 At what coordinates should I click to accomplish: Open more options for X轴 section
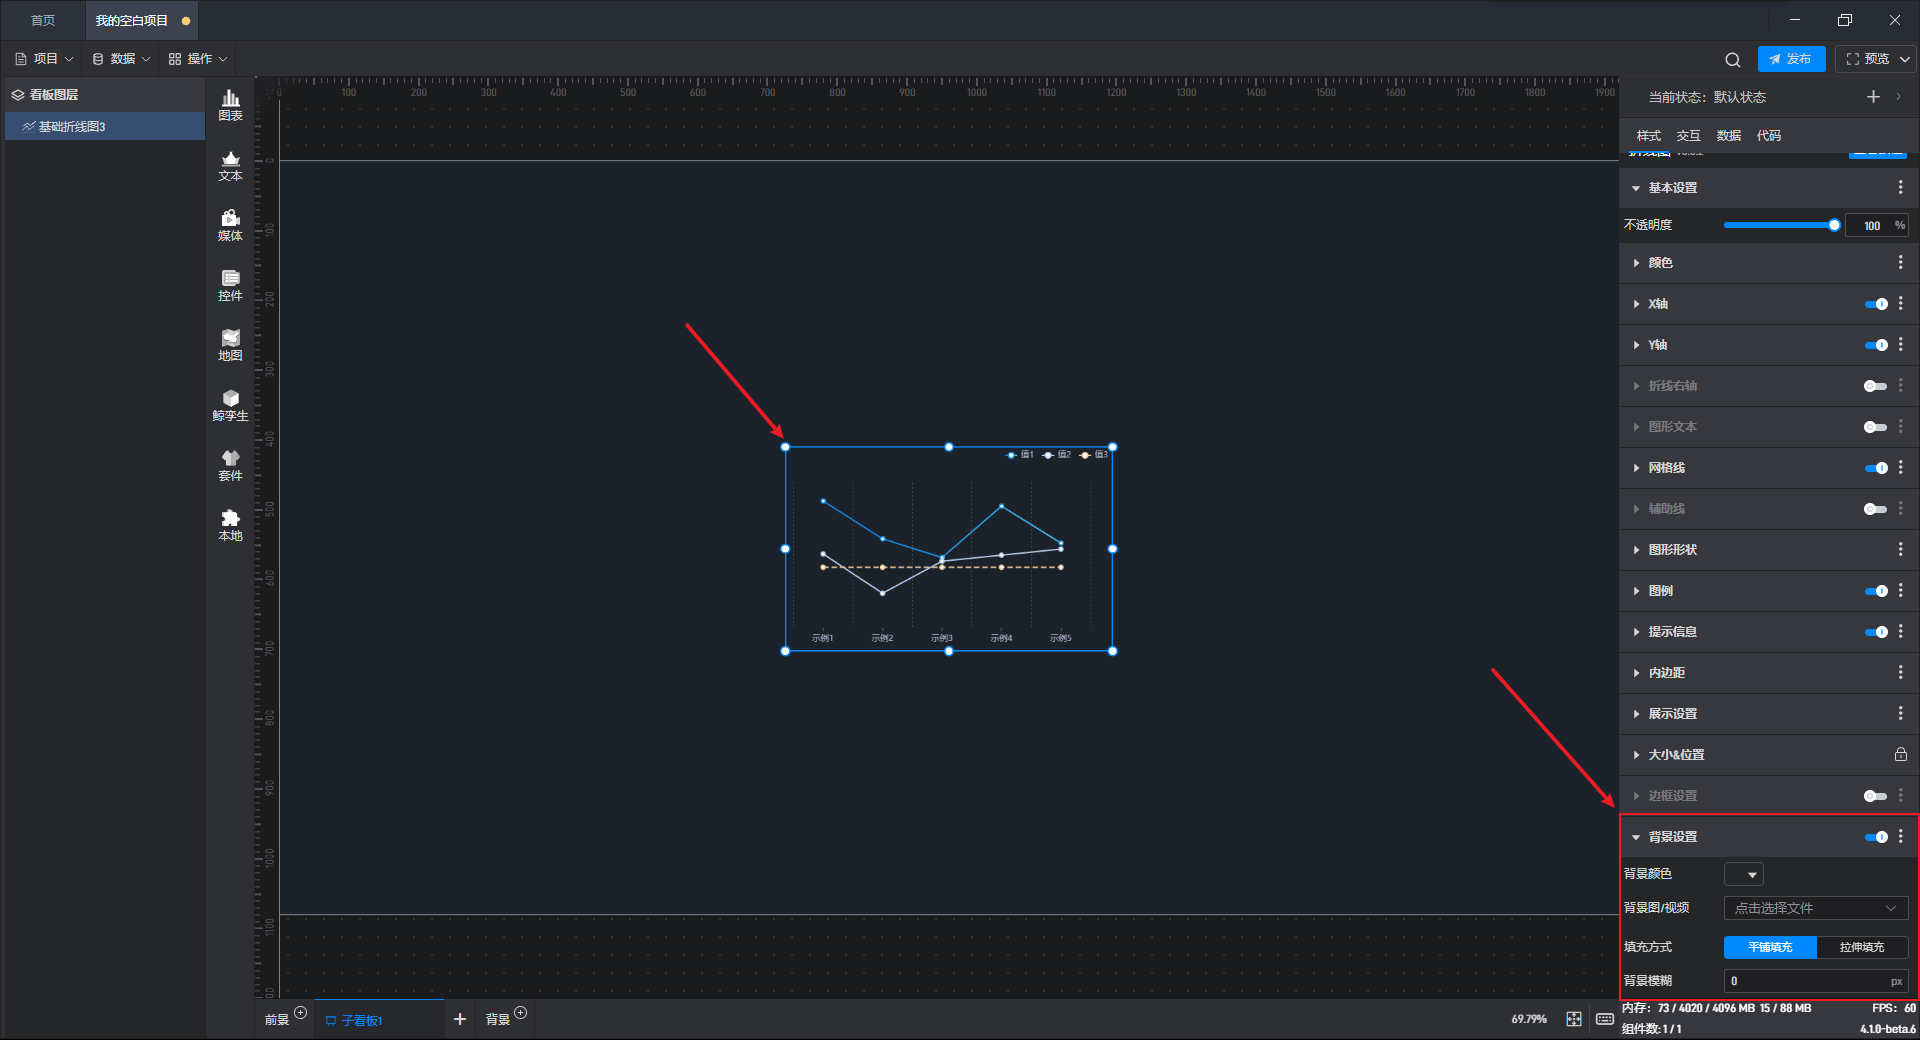1900,303
